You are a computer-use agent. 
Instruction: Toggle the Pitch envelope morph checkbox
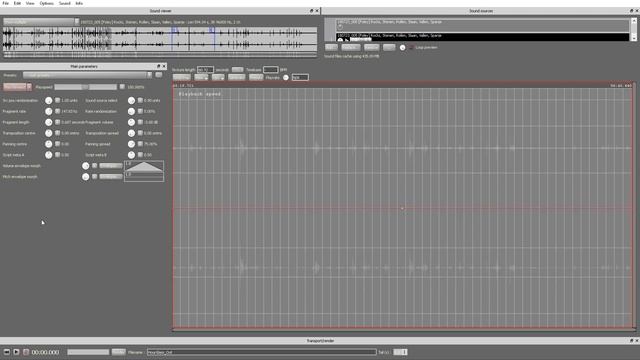pos(94,176)
